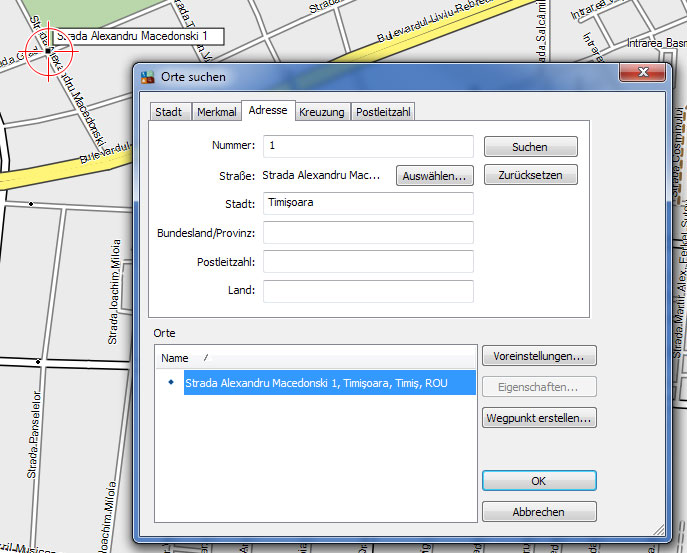This screenshot has height=553, width=687.
Task: Click the red crosshair map marker
Action: coord(47,50)
